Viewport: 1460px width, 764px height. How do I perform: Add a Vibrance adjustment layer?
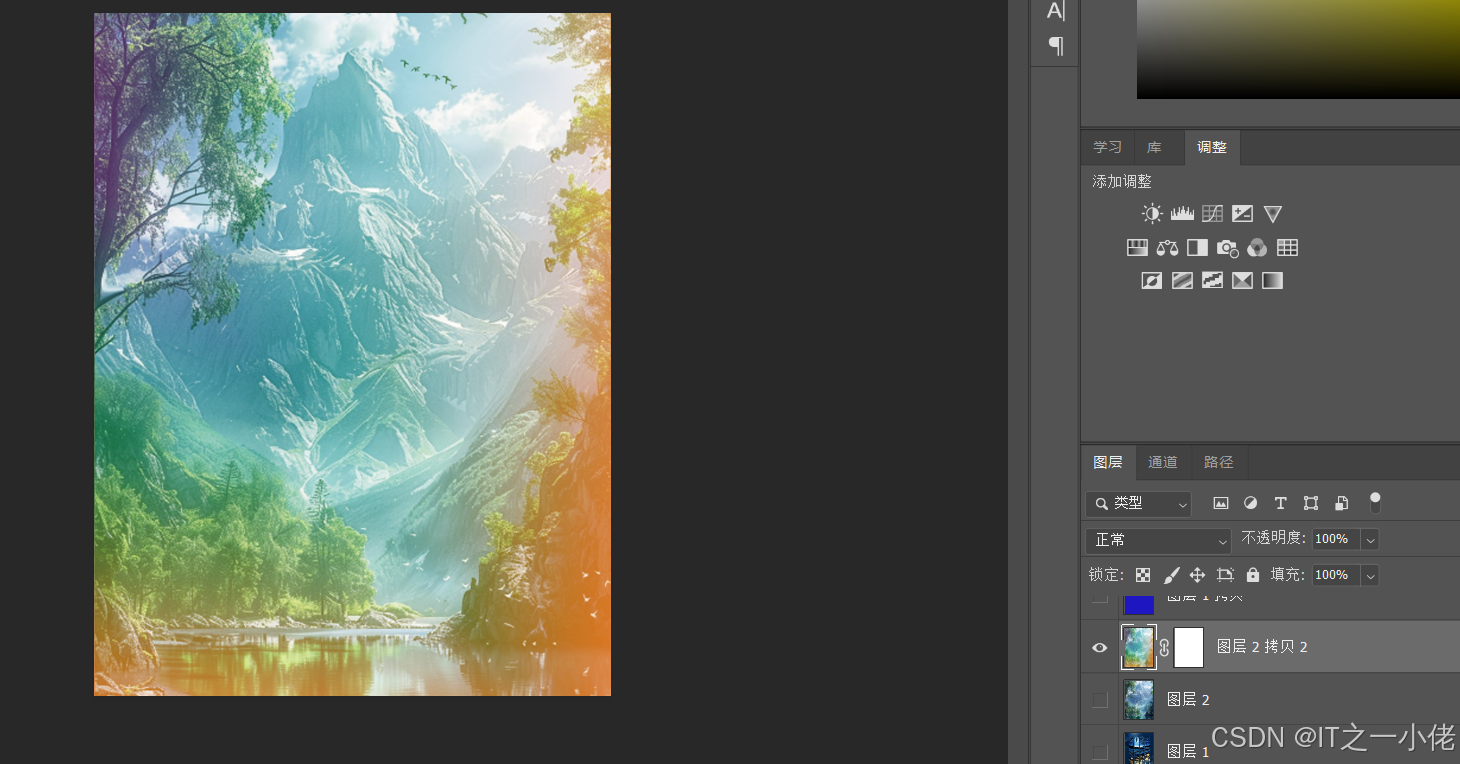1272,214
